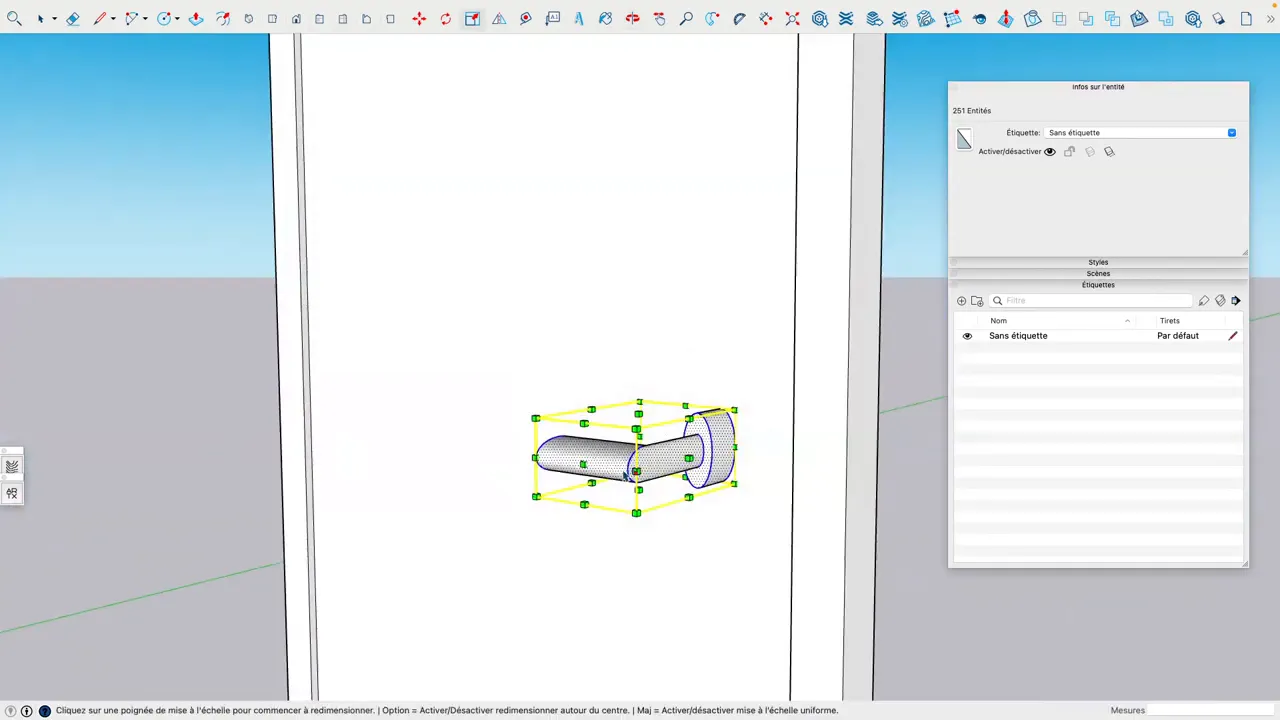Hide the Sans étiquette tag visibility

tap(966, 335)
